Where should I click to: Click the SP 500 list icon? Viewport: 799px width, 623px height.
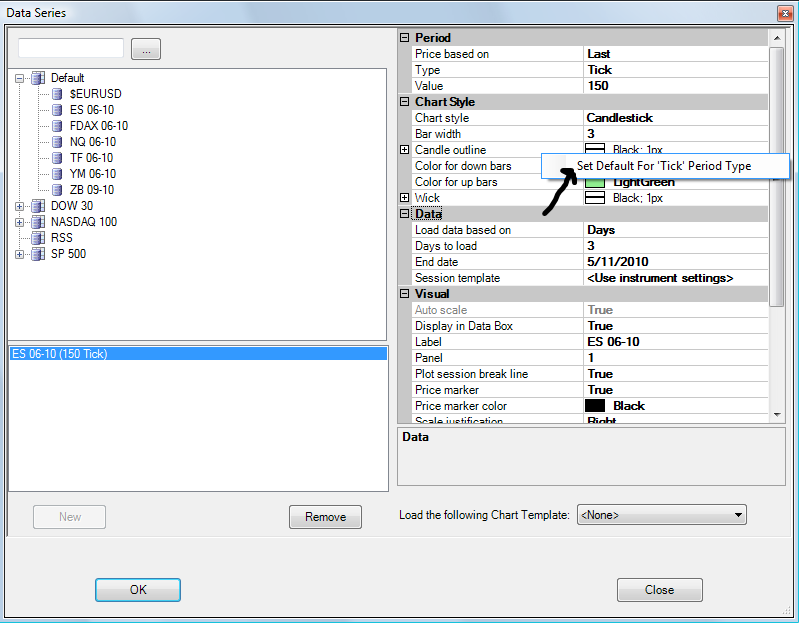point(38,254)
